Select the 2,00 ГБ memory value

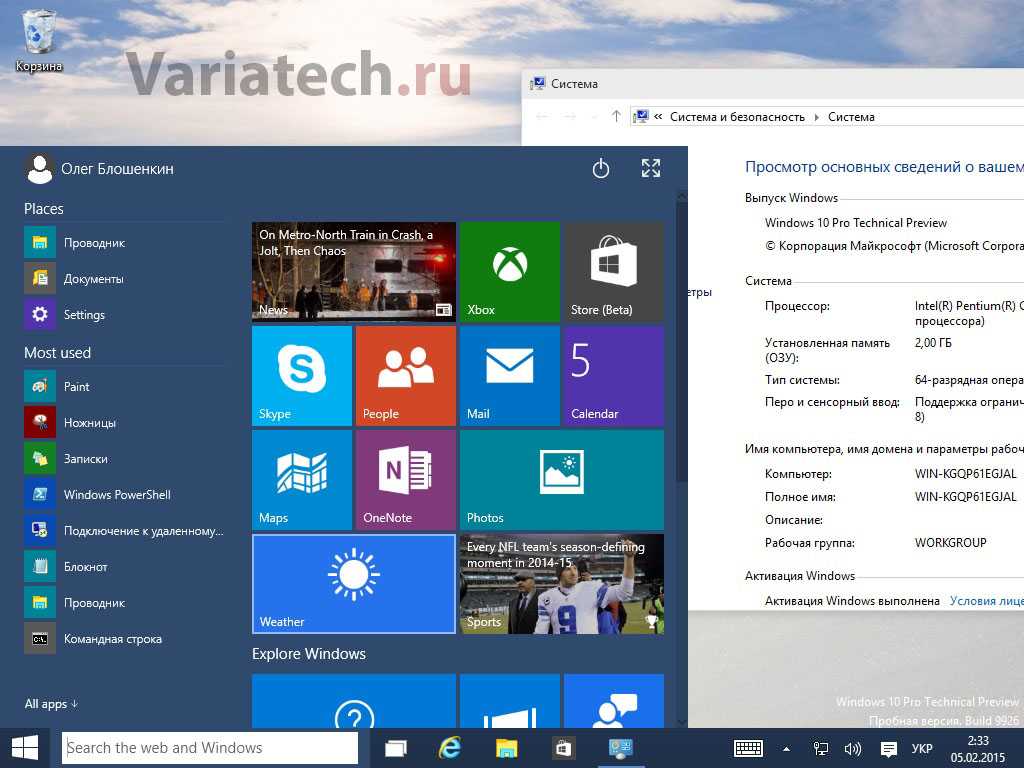tap(933, 343)
